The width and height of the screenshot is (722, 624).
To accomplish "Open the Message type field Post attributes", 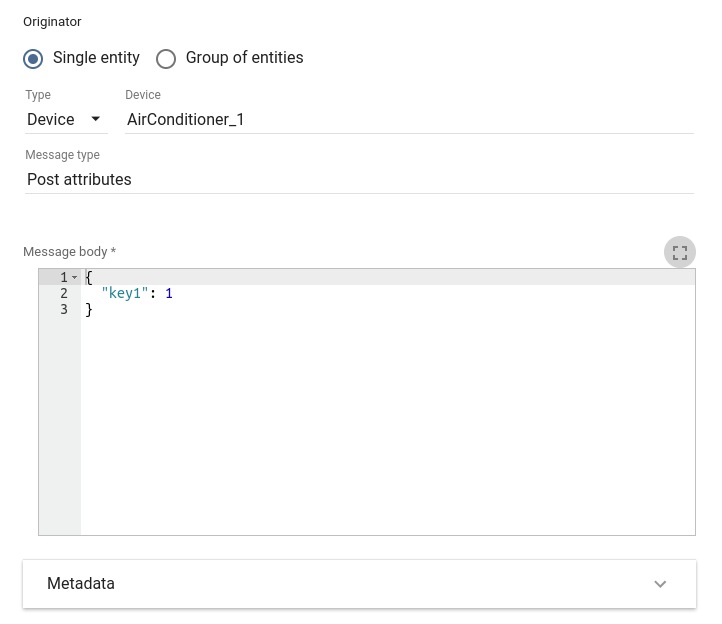I will click(x=359, y=179).
